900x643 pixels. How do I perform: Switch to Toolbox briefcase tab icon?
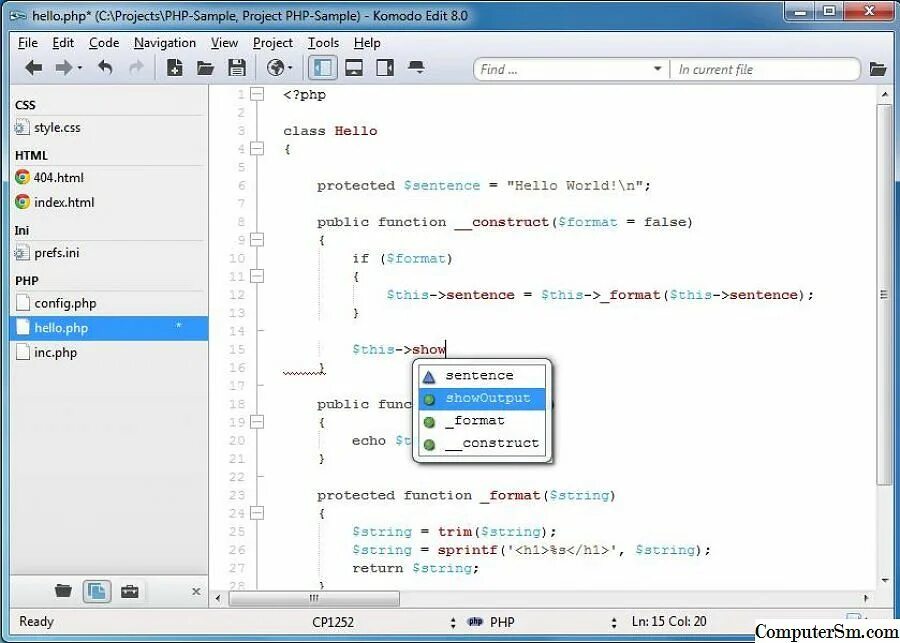coord(130,591)
